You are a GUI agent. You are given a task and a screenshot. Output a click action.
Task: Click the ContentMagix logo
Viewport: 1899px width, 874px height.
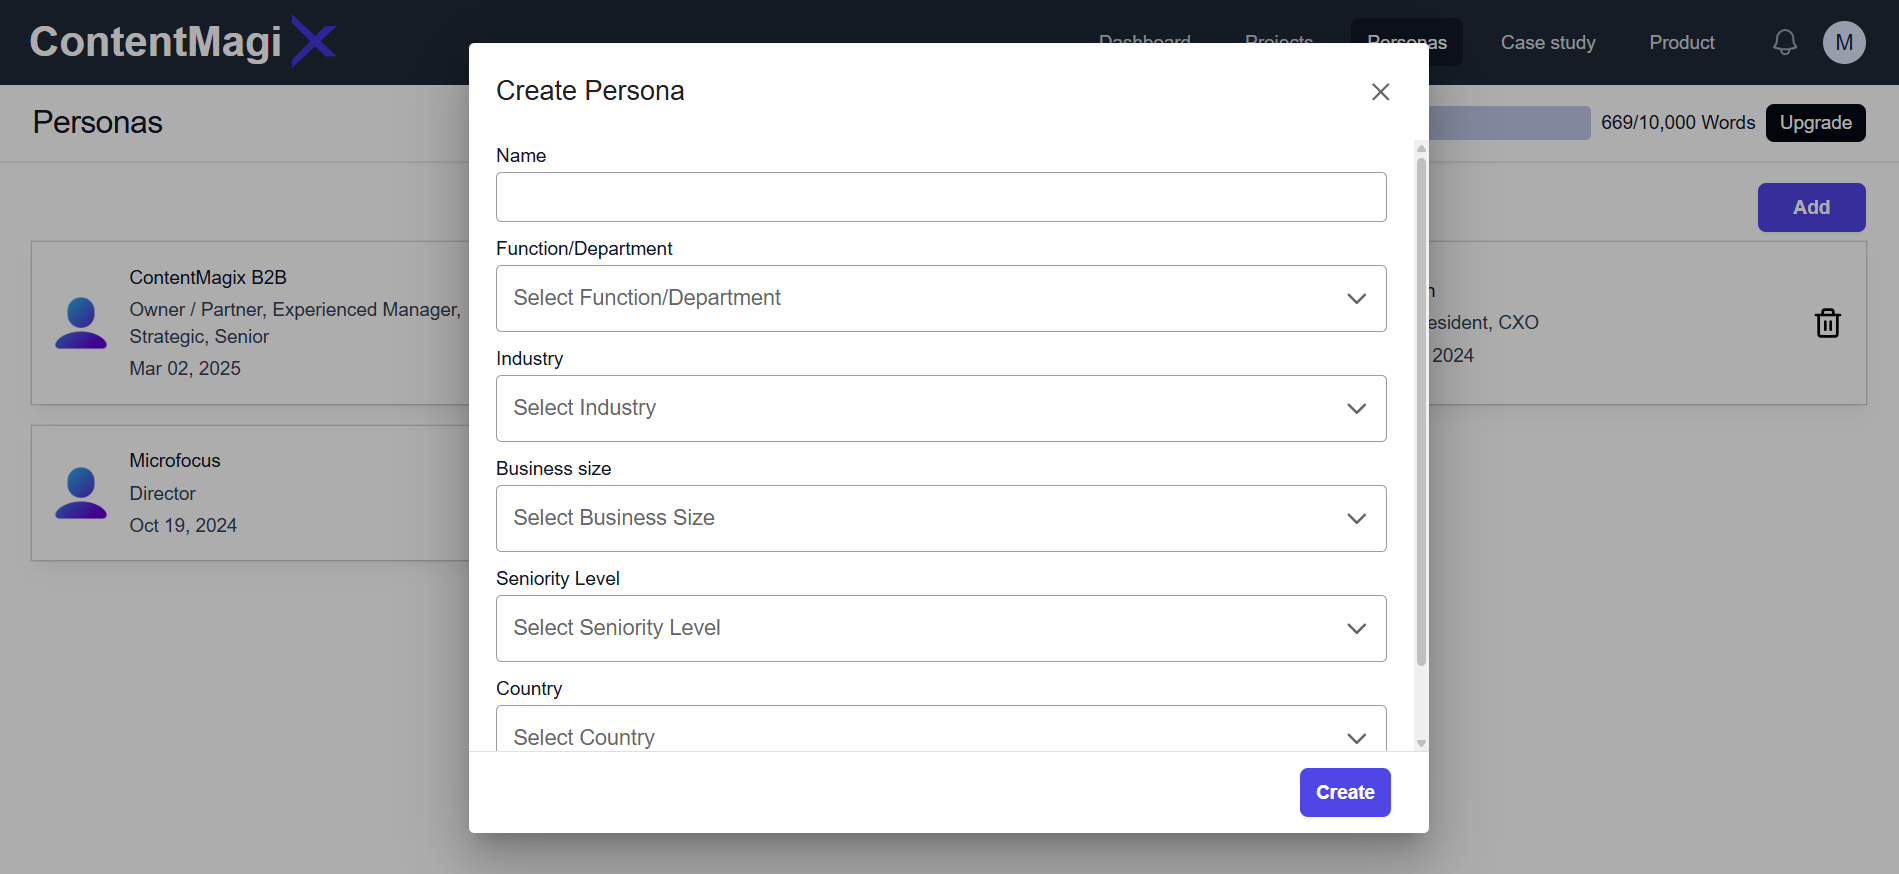coord(182,42)
